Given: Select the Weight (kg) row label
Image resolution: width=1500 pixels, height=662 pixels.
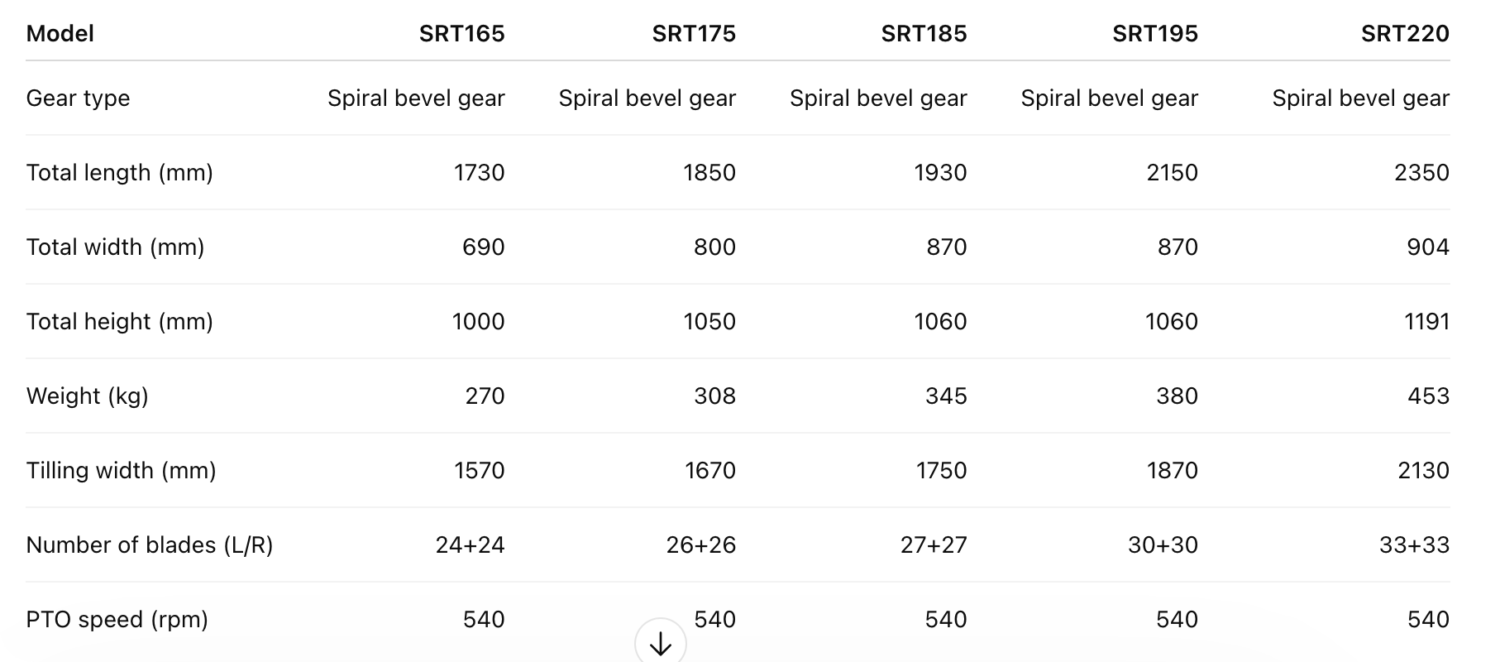Looking at the screenshot, I should click(87, 396).
